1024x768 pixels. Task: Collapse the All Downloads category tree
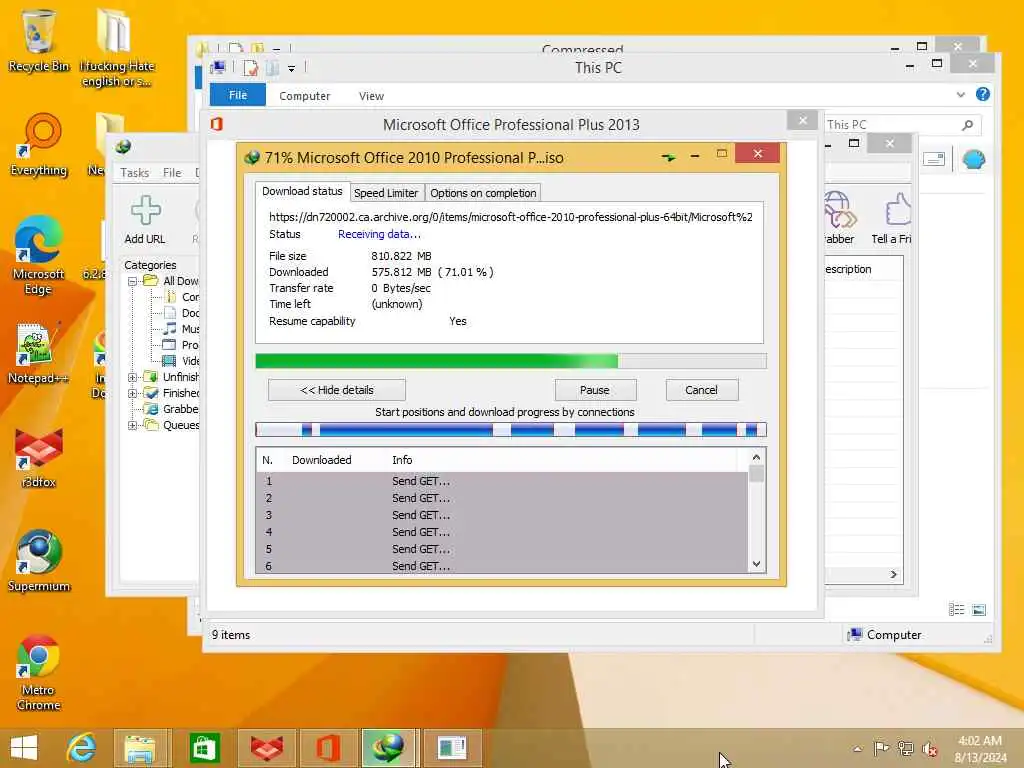(x=133, y=281)
